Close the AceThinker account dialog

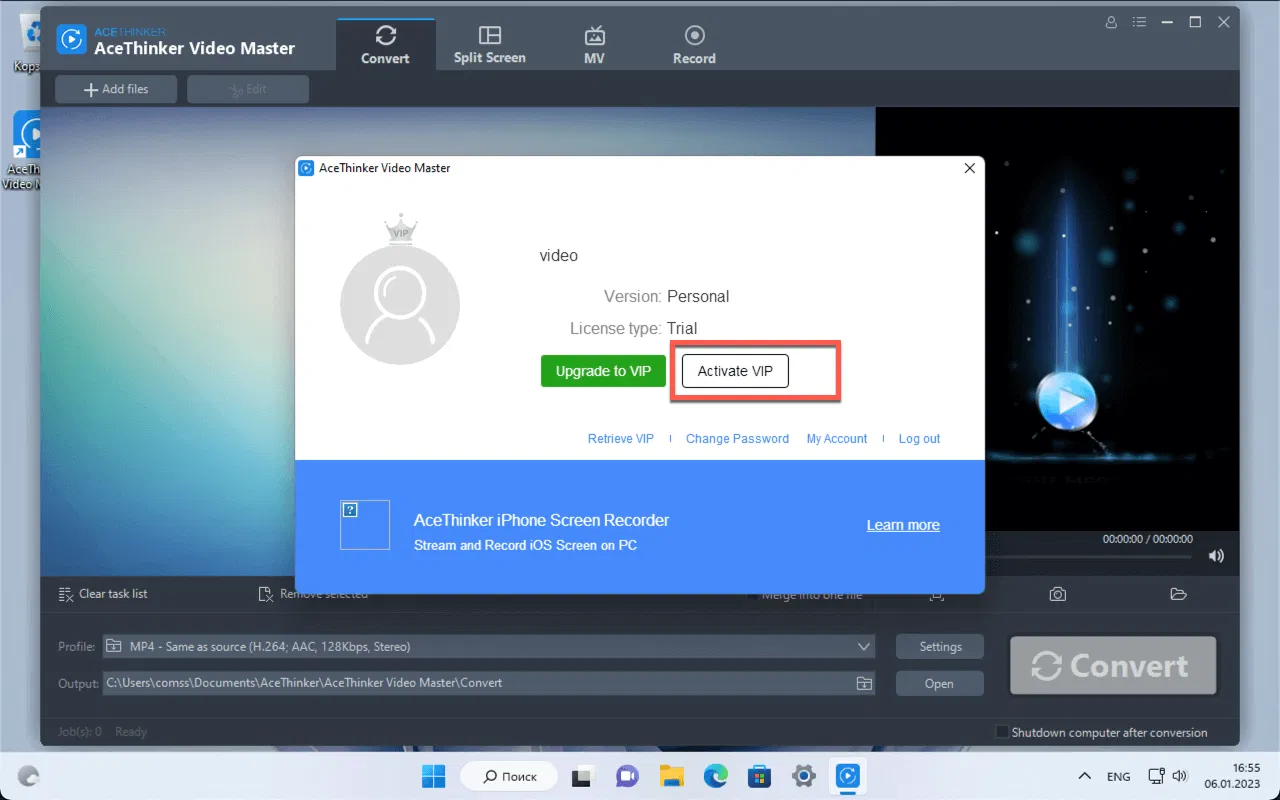tap(969, 168)
